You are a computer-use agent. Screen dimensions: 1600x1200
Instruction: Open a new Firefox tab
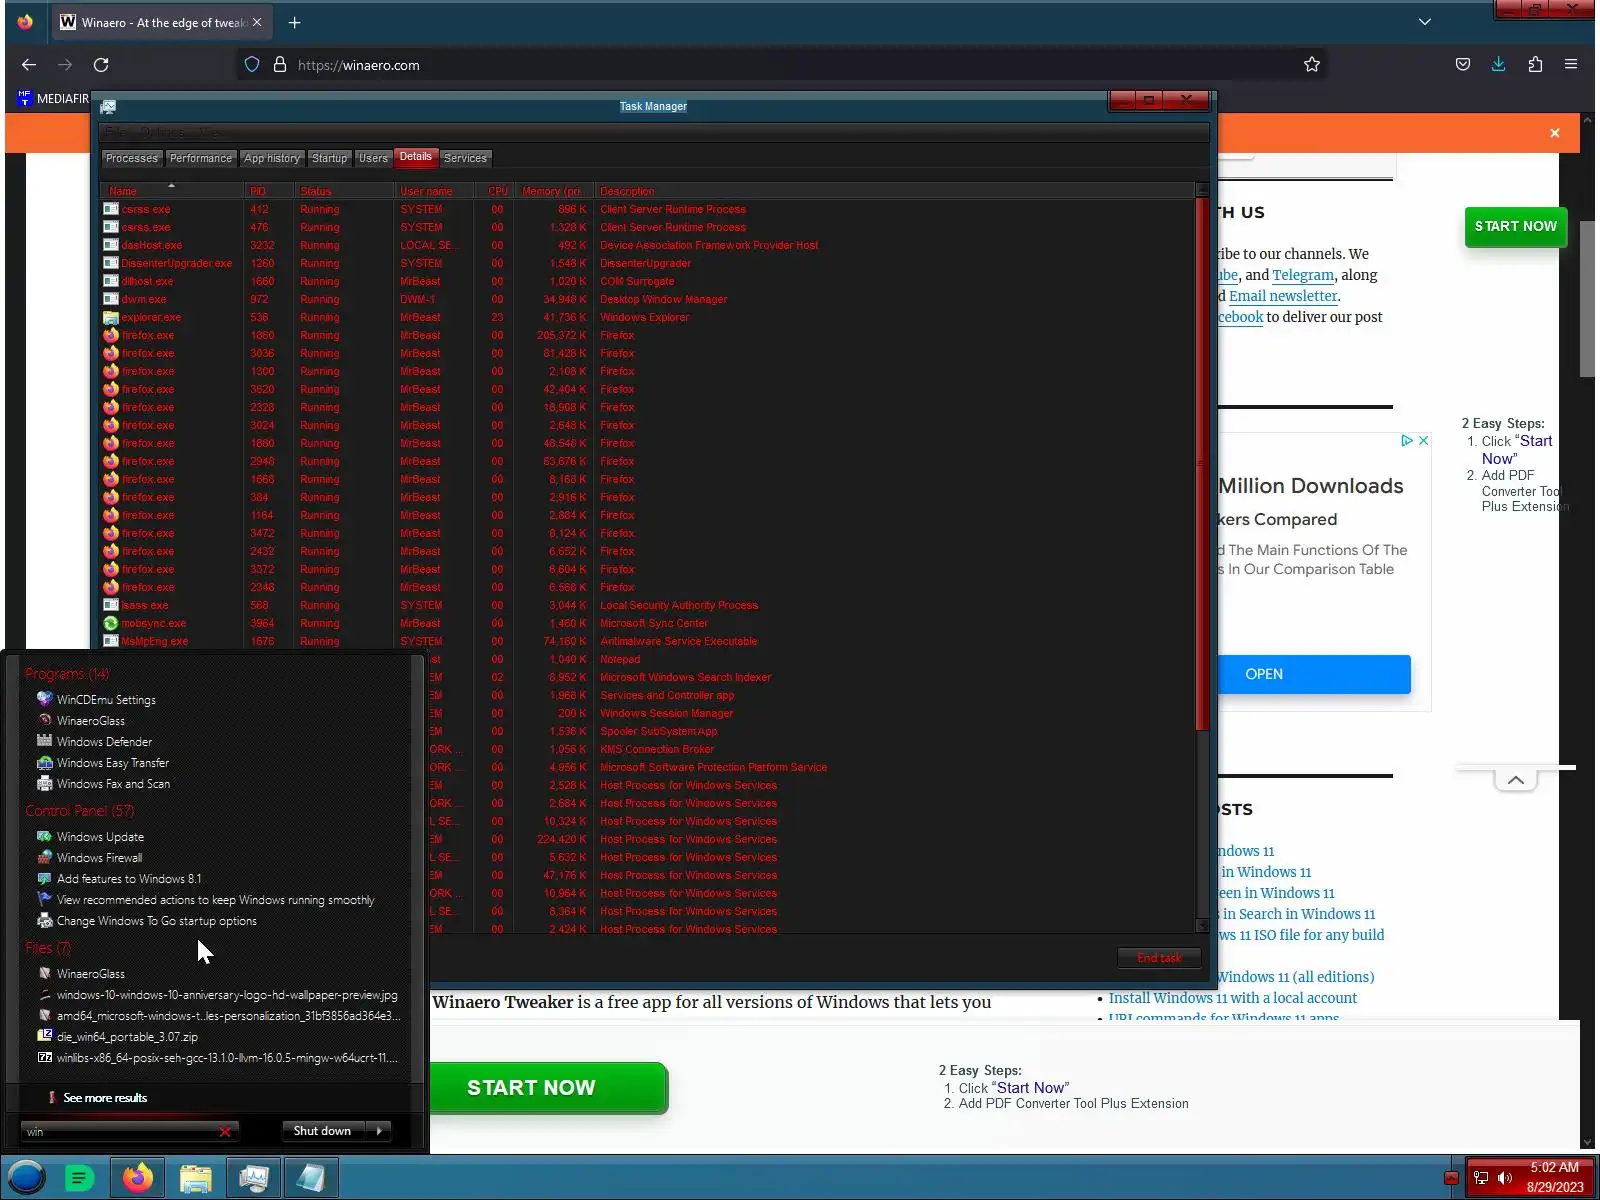click(x=294, y=22)
